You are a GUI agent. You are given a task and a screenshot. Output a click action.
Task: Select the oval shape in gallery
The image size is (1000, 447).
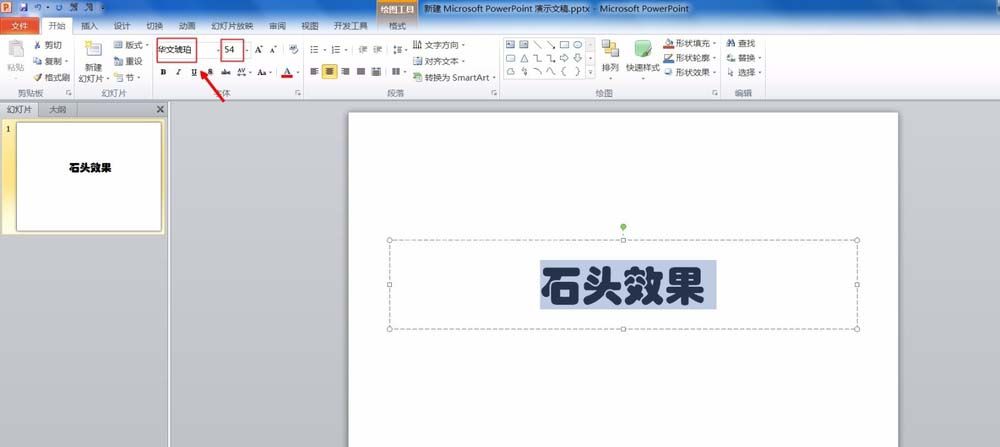tap(577, 45)
